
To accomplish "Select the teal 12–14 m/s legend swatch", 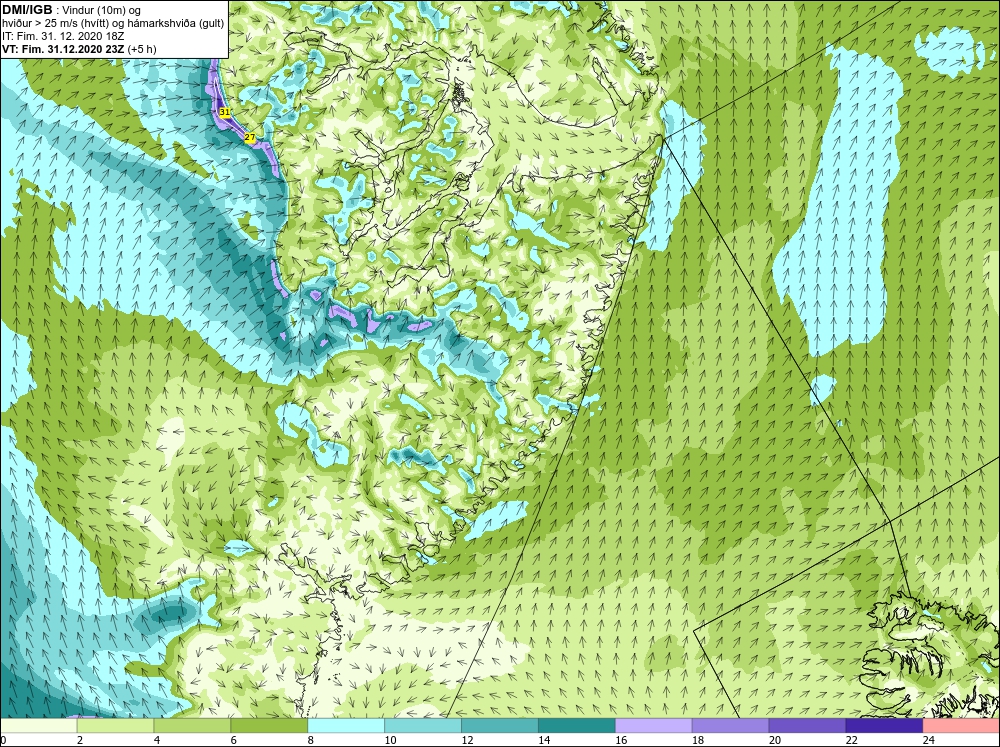I will tap(499, 725).
